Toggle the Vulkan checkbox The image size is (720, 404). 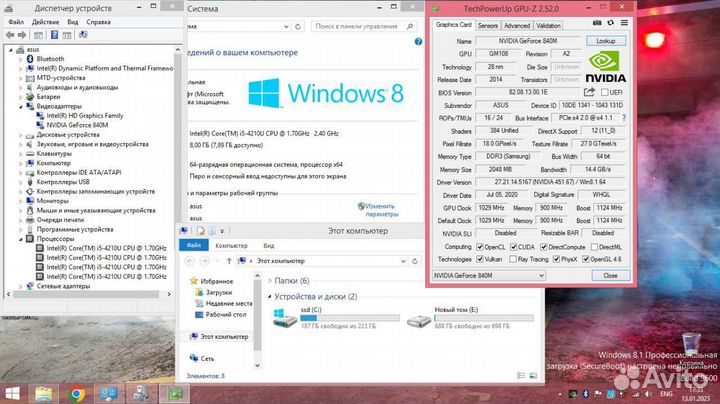(x=480, y=259)
